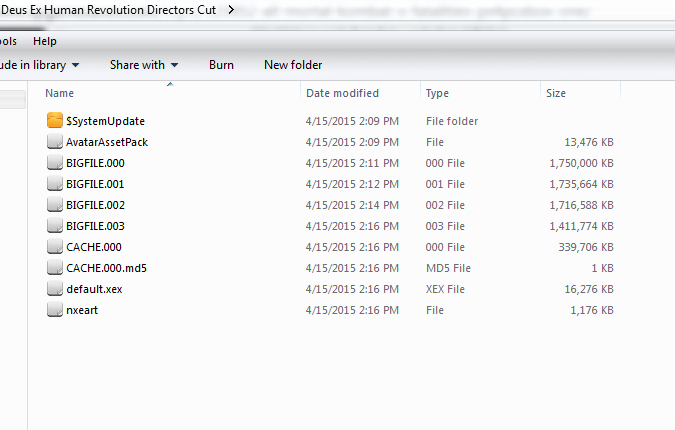The height and width of the screenshot is (430, 675).
Task: Sort files by Name column
Action: click(x=60, y=93)
